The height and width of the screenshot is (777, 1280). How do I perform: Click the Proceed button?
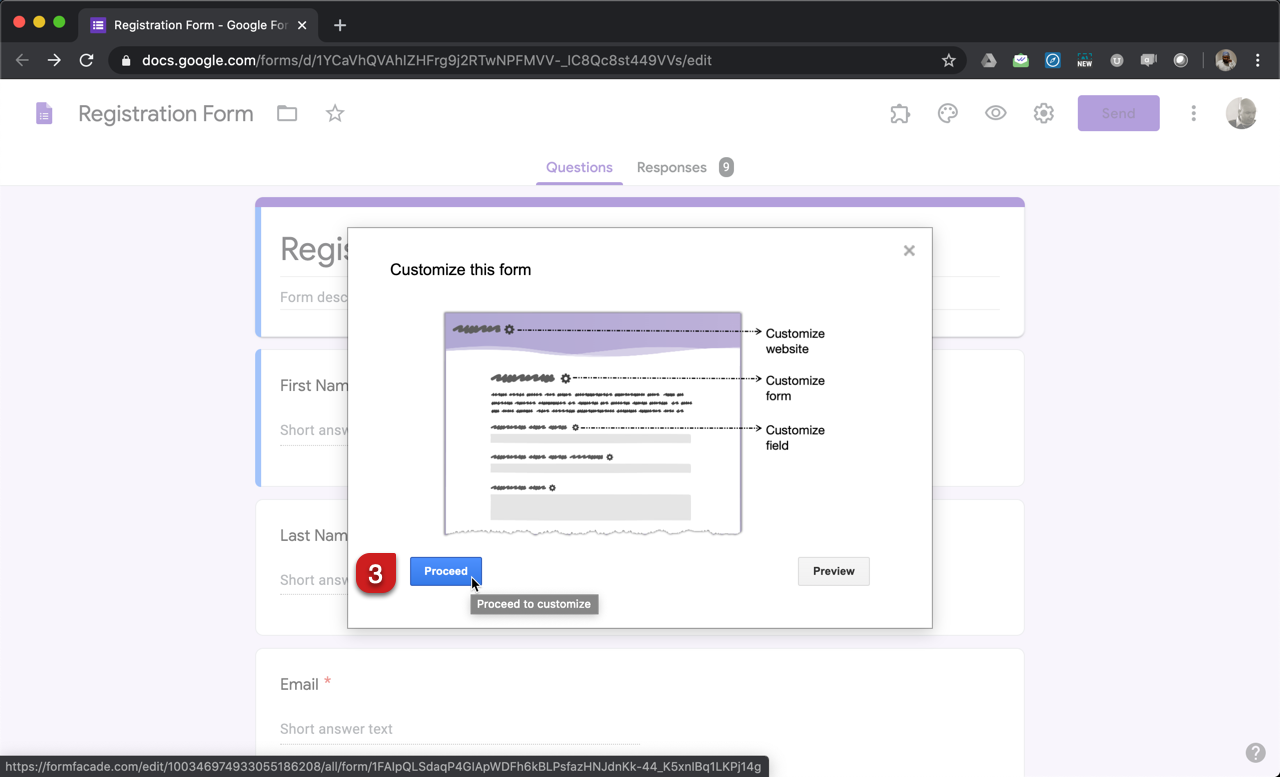[x=445, y=571]
